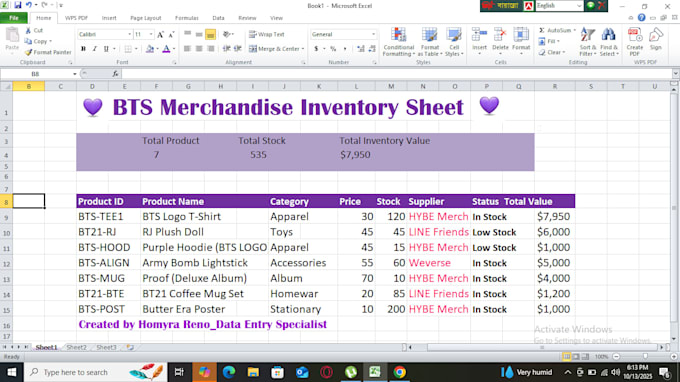
Task: Switch to Normal view in status bar
Action: [x=566, y=356]
